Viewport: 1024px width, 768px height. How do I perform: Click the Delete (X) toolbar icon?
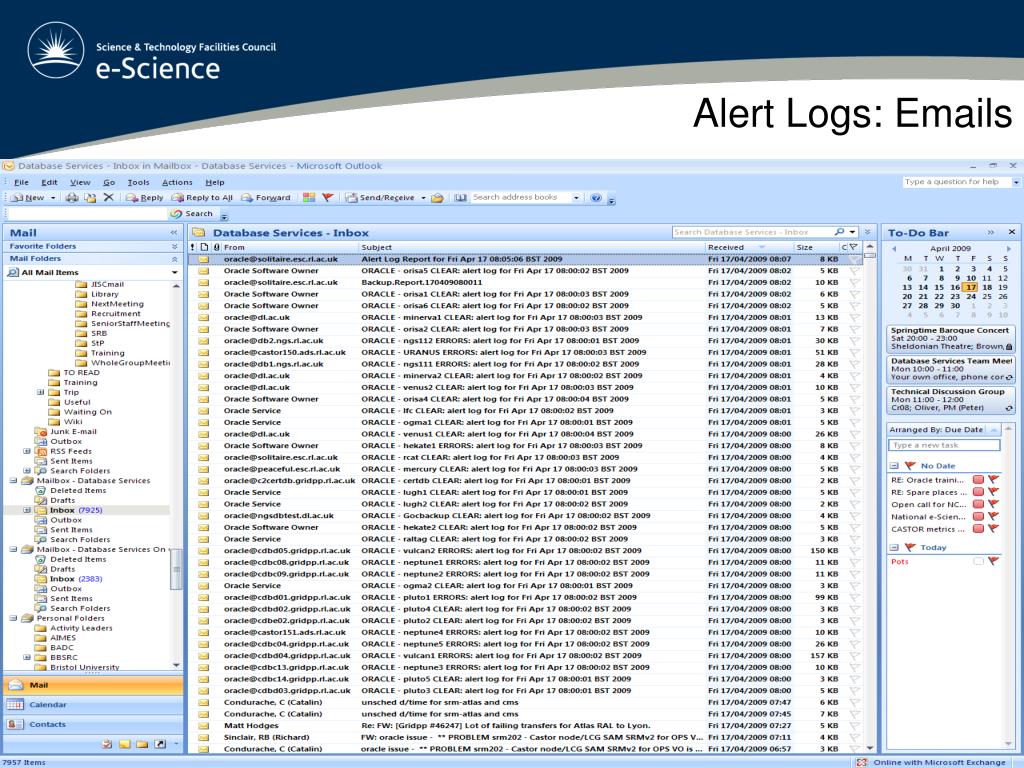point(108,198)
